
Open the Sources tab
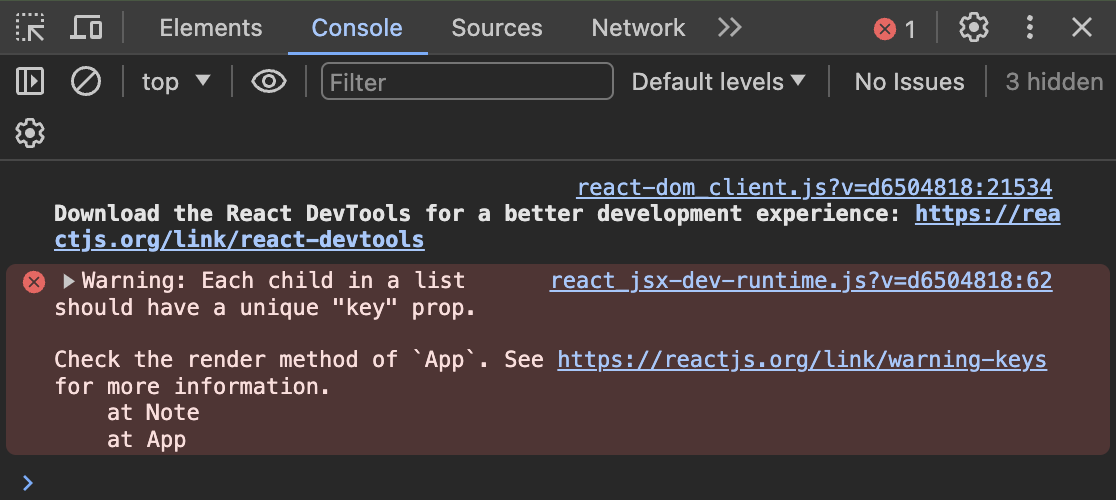click(496, 28)
